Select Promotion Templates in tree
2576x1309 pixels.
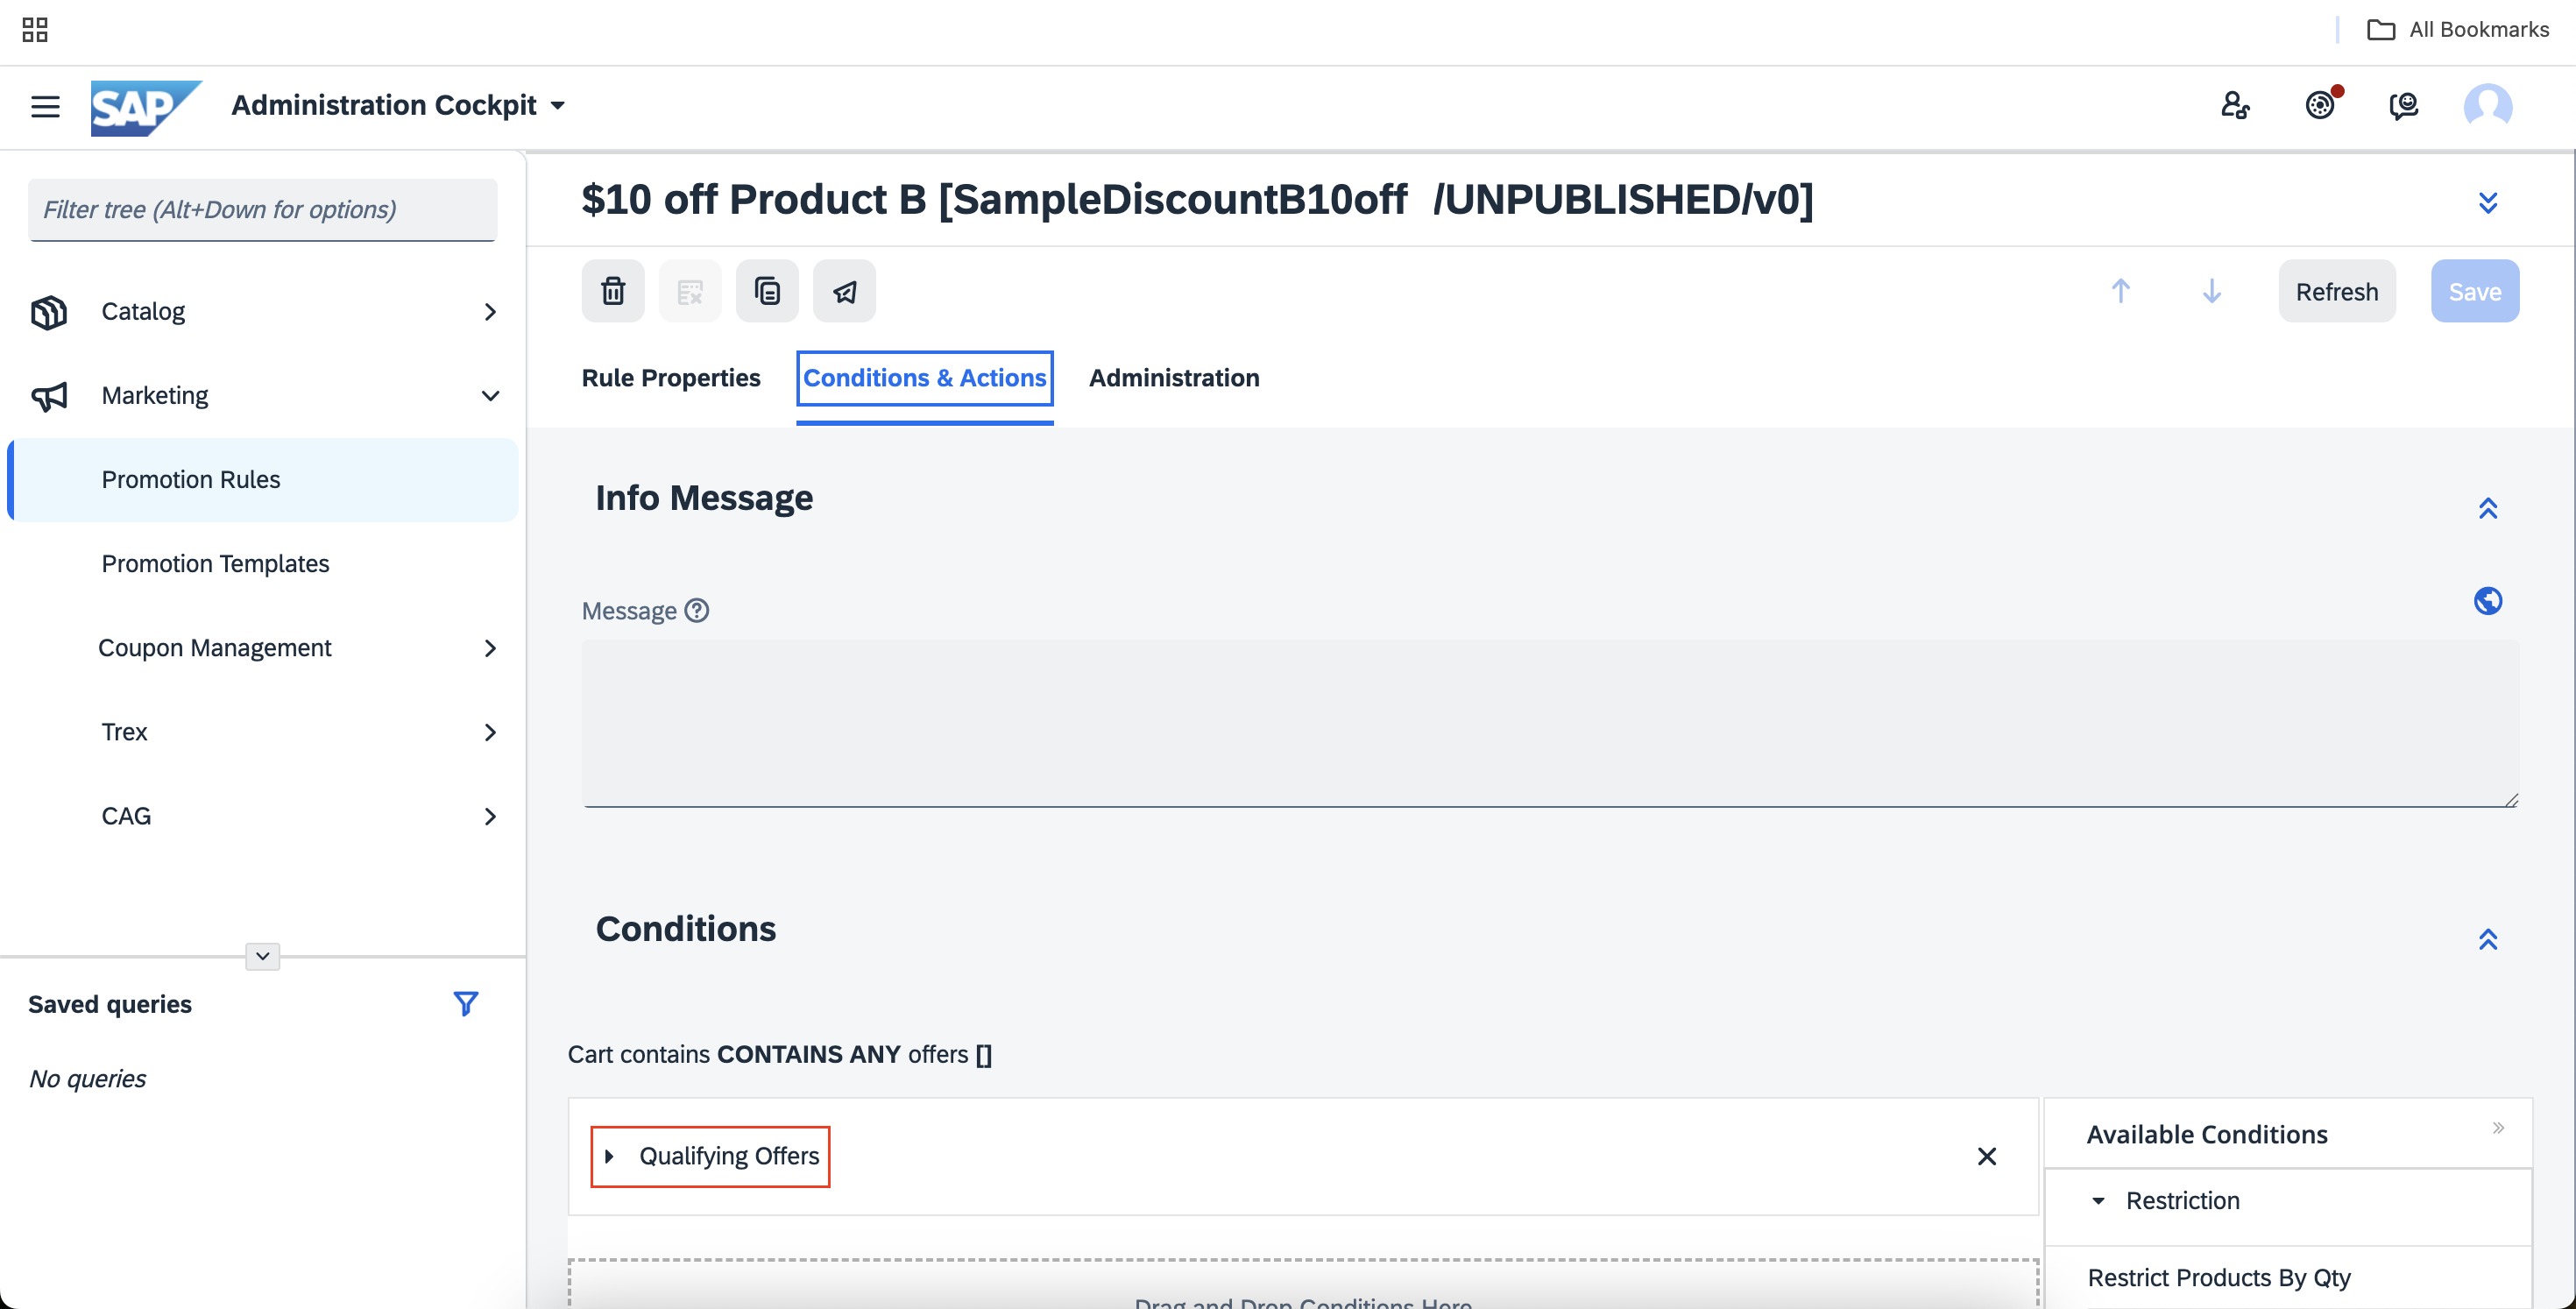tap(215, 564)
